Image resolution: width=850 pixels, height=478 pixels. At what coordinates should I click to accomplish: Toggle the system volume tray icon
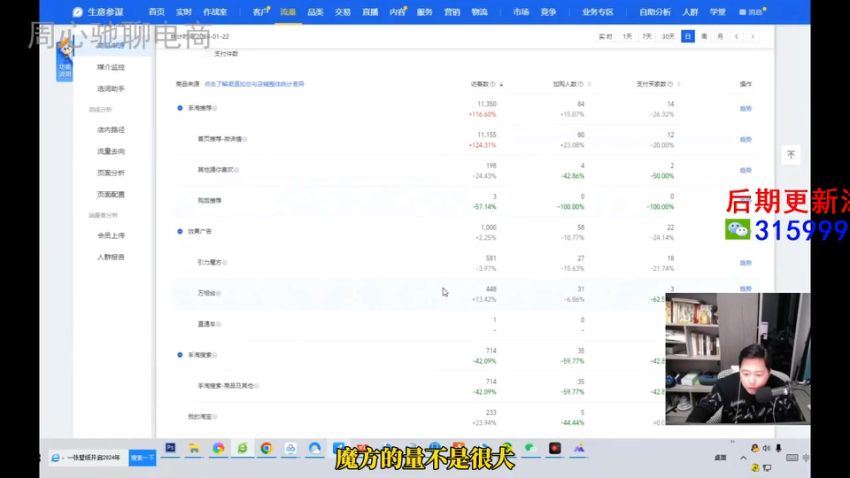coord(767,448)
